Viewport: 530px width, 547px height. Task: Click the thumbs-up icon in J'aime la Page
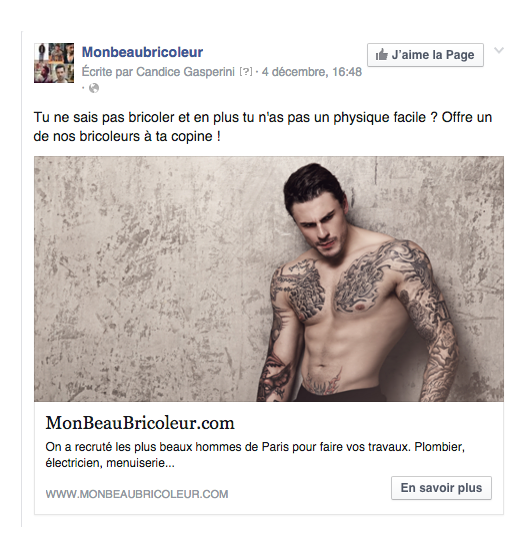pos(381,54)
